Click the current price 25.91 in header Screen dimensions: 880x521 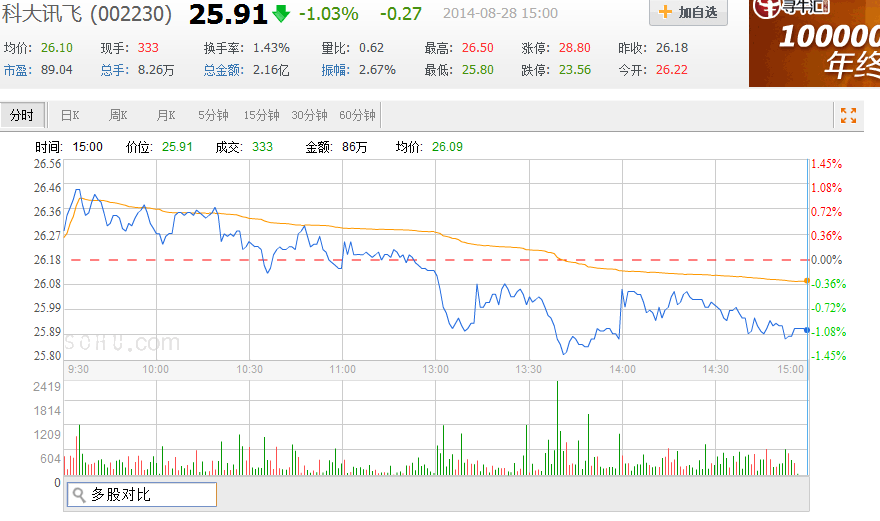pos(228,14)
